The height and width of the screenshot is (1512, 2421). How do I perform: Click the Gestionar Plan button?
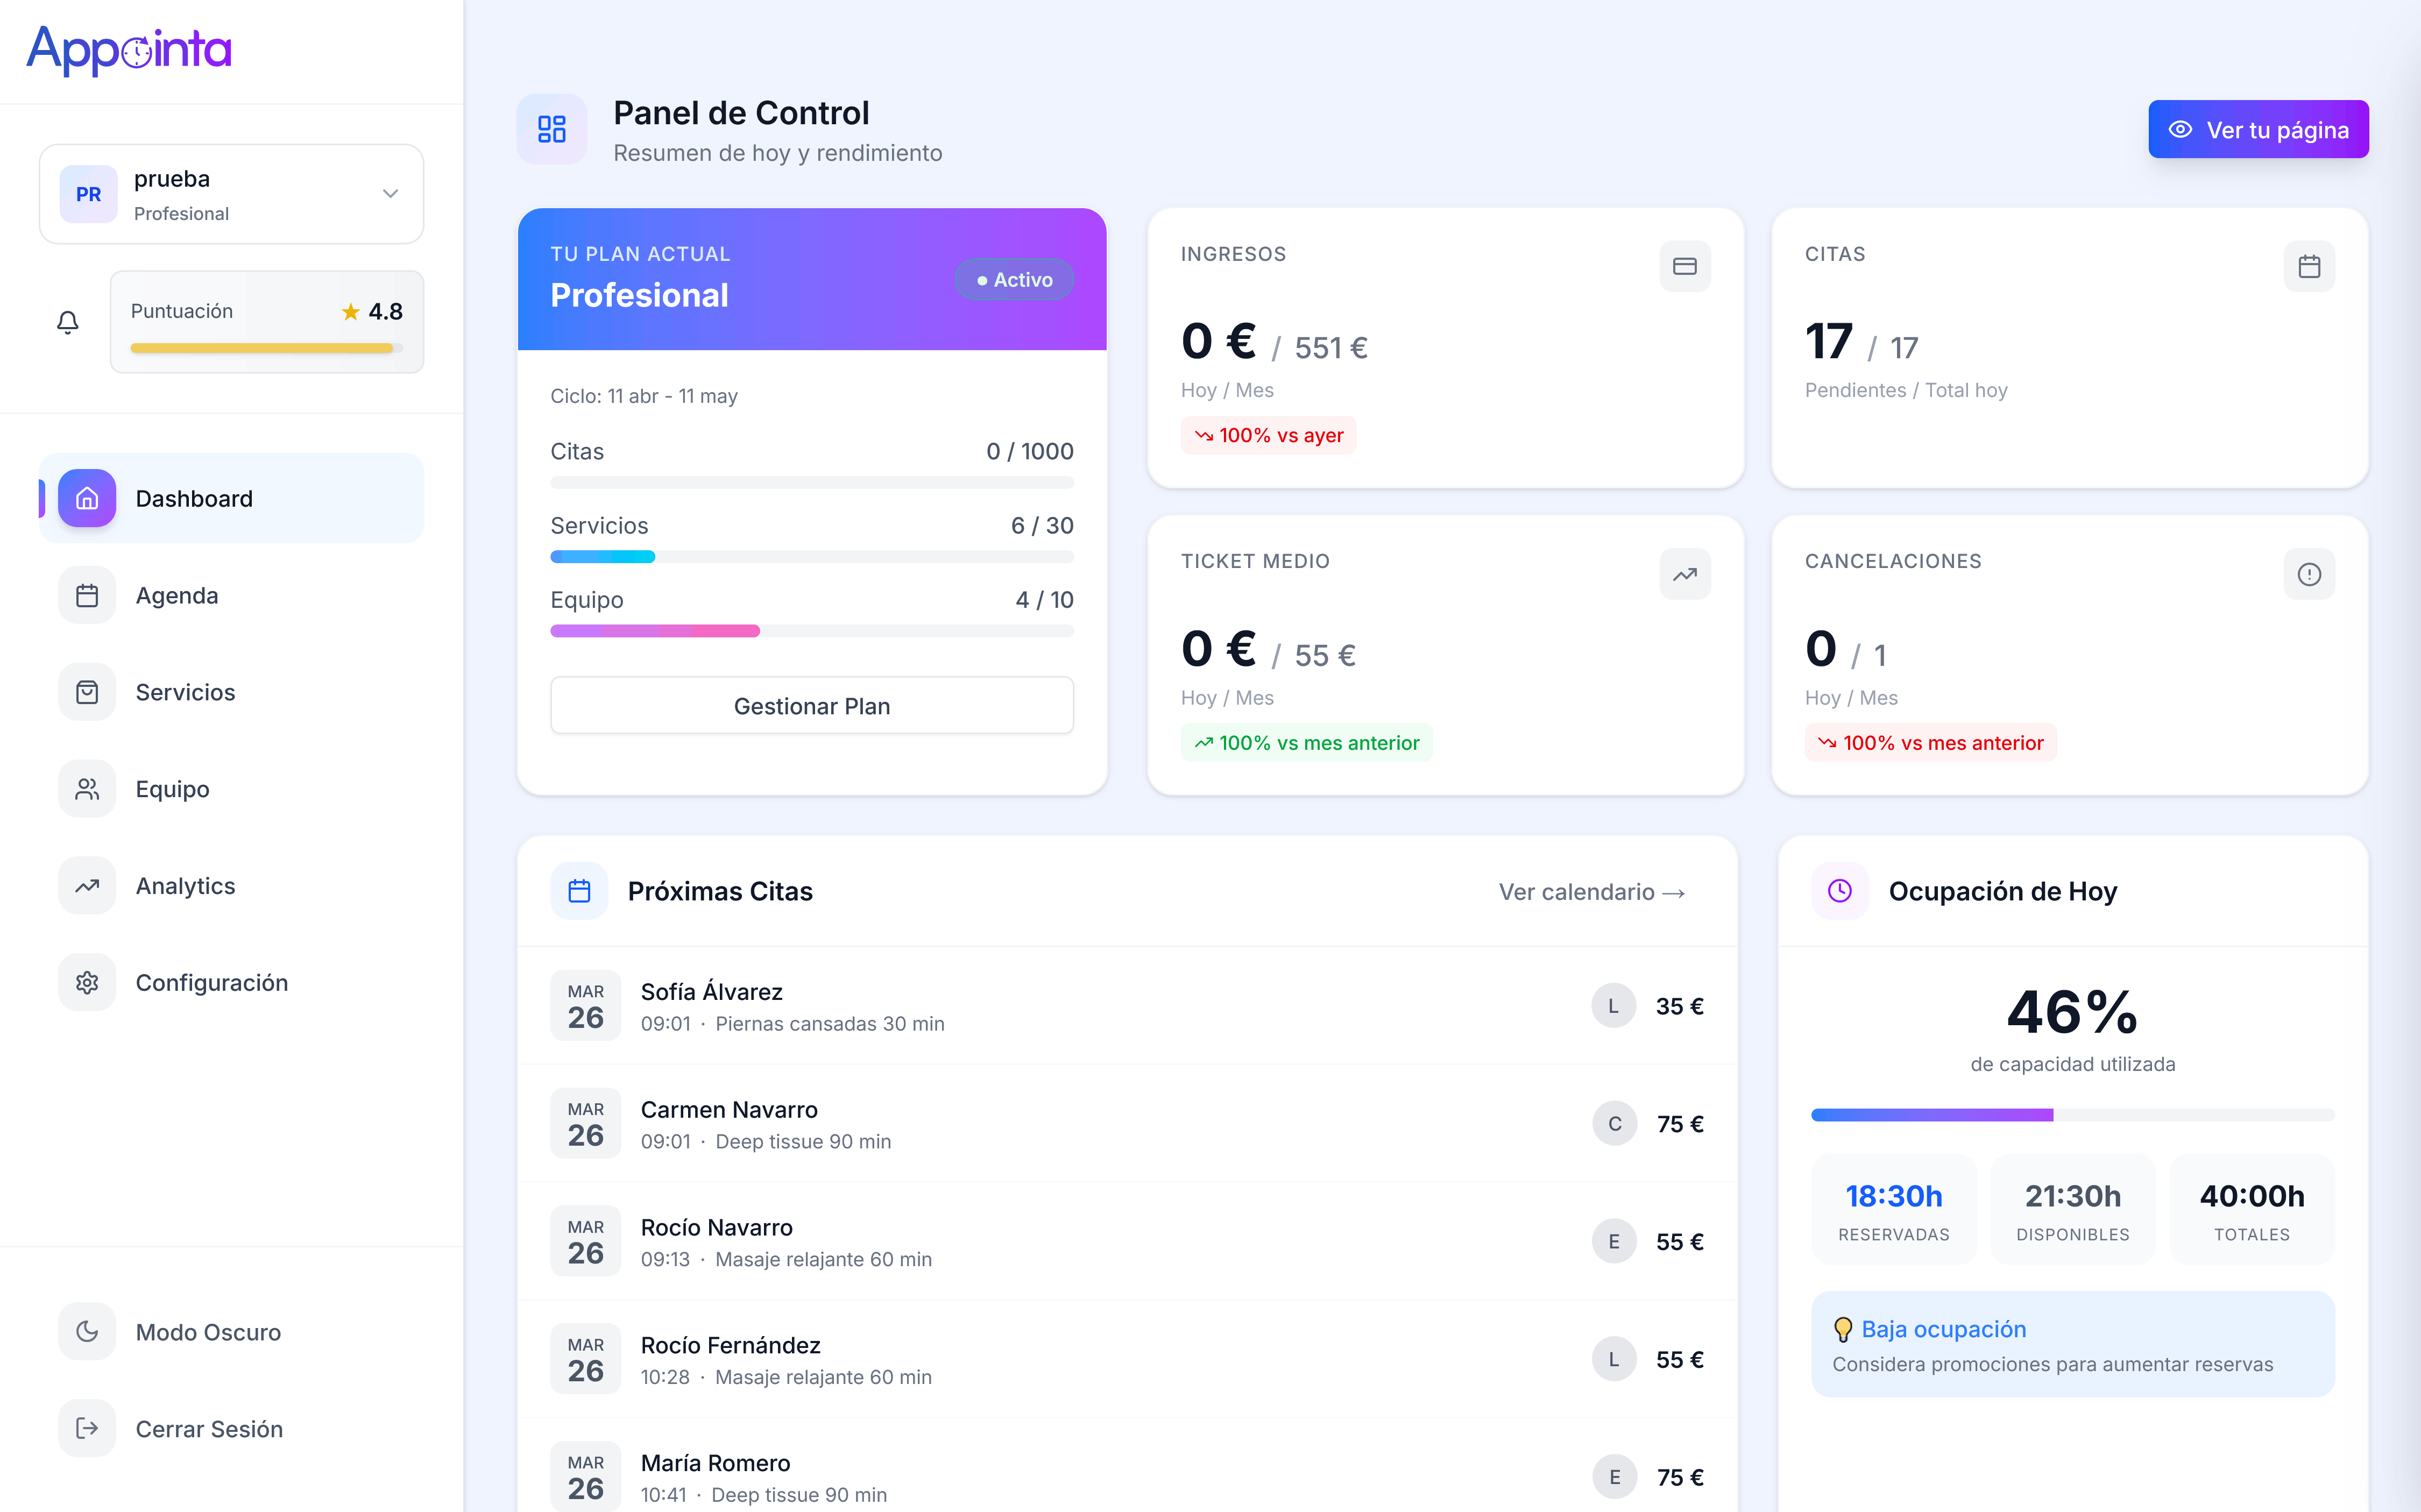811,705
